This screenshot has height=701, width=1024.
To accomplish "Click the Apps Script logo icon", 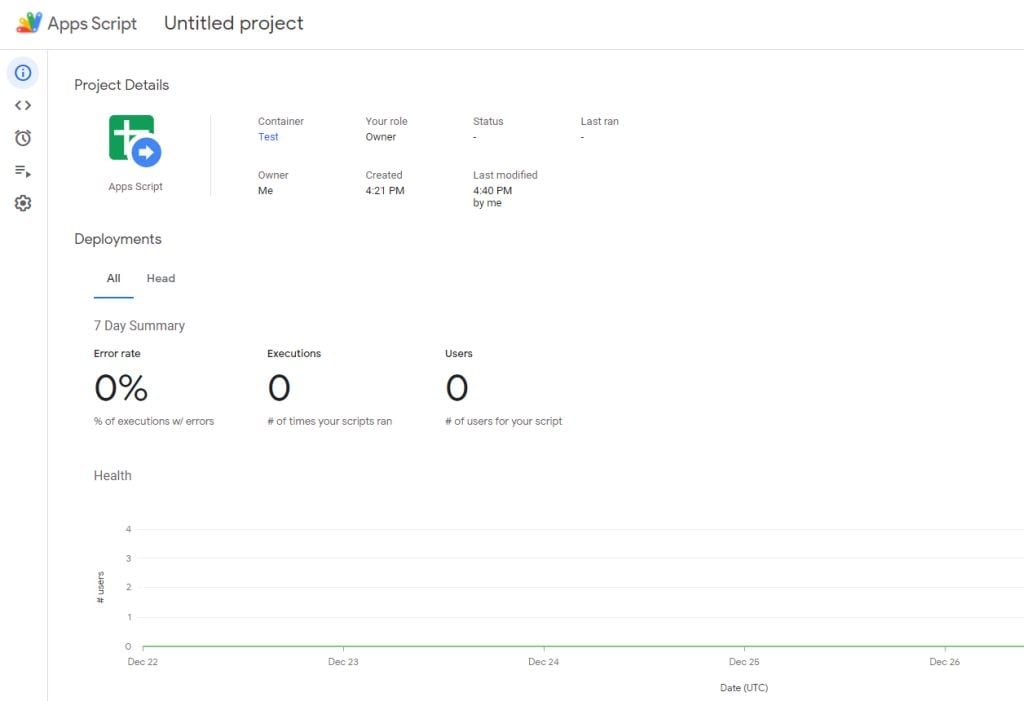I will [x=29, y=23].
